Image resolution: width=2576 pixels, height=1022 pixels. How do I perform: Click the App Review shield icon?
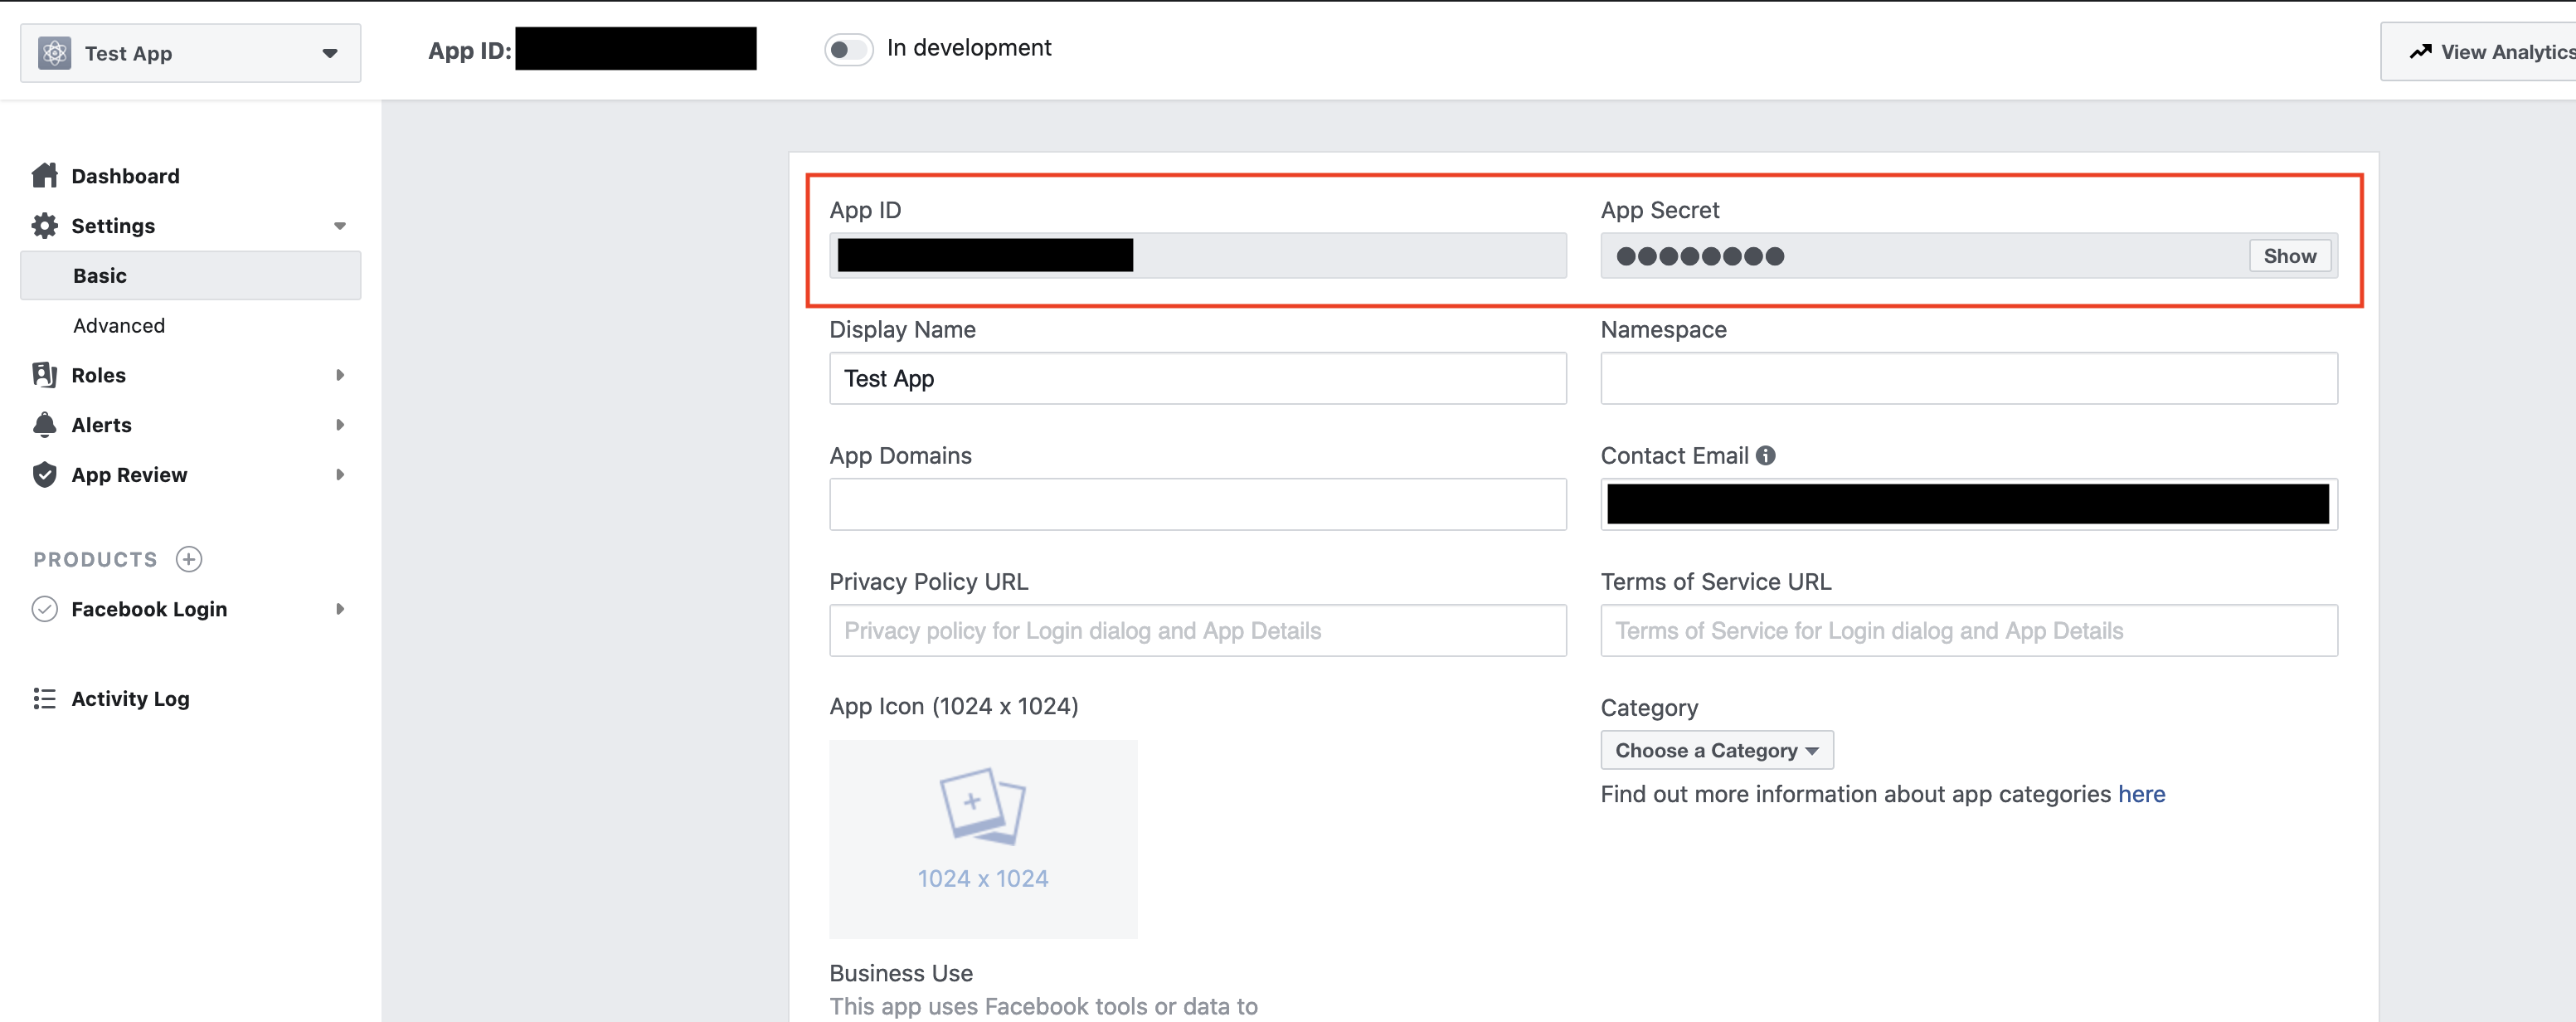pos(45,475)
